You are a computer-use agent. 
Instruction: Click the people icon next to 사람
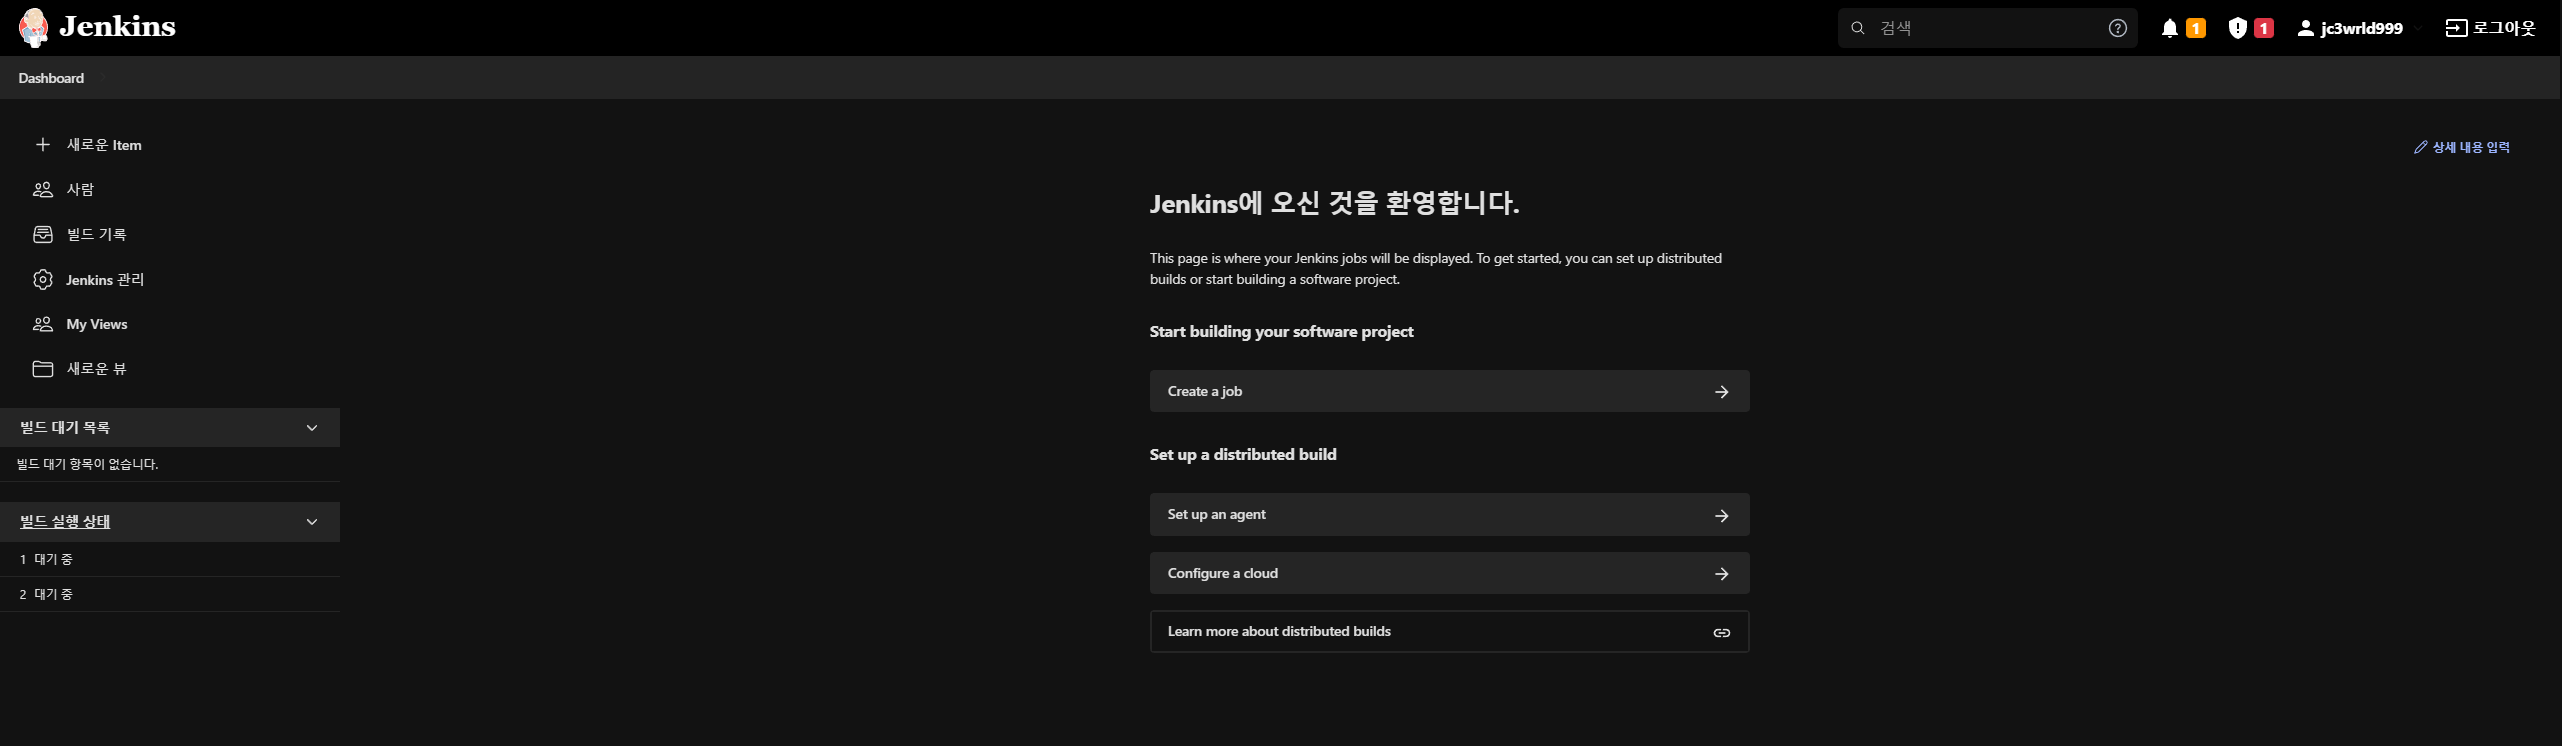coord(42,189)
